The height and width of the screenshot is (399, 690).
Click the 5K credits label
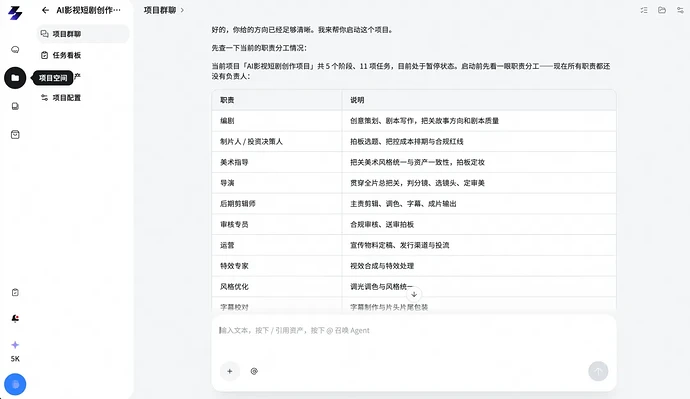(x=15, y=359)
